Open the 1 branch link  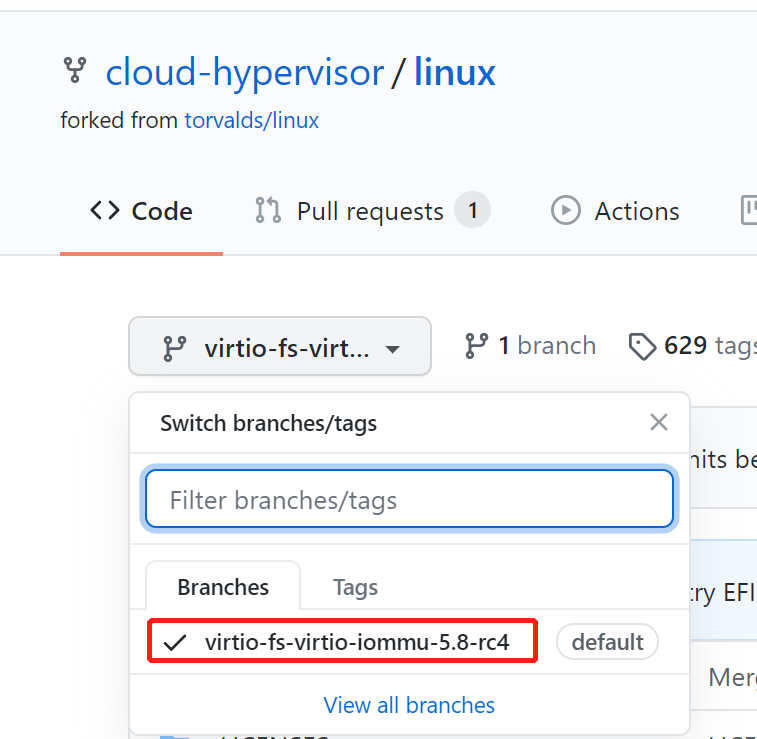(530, 346)
